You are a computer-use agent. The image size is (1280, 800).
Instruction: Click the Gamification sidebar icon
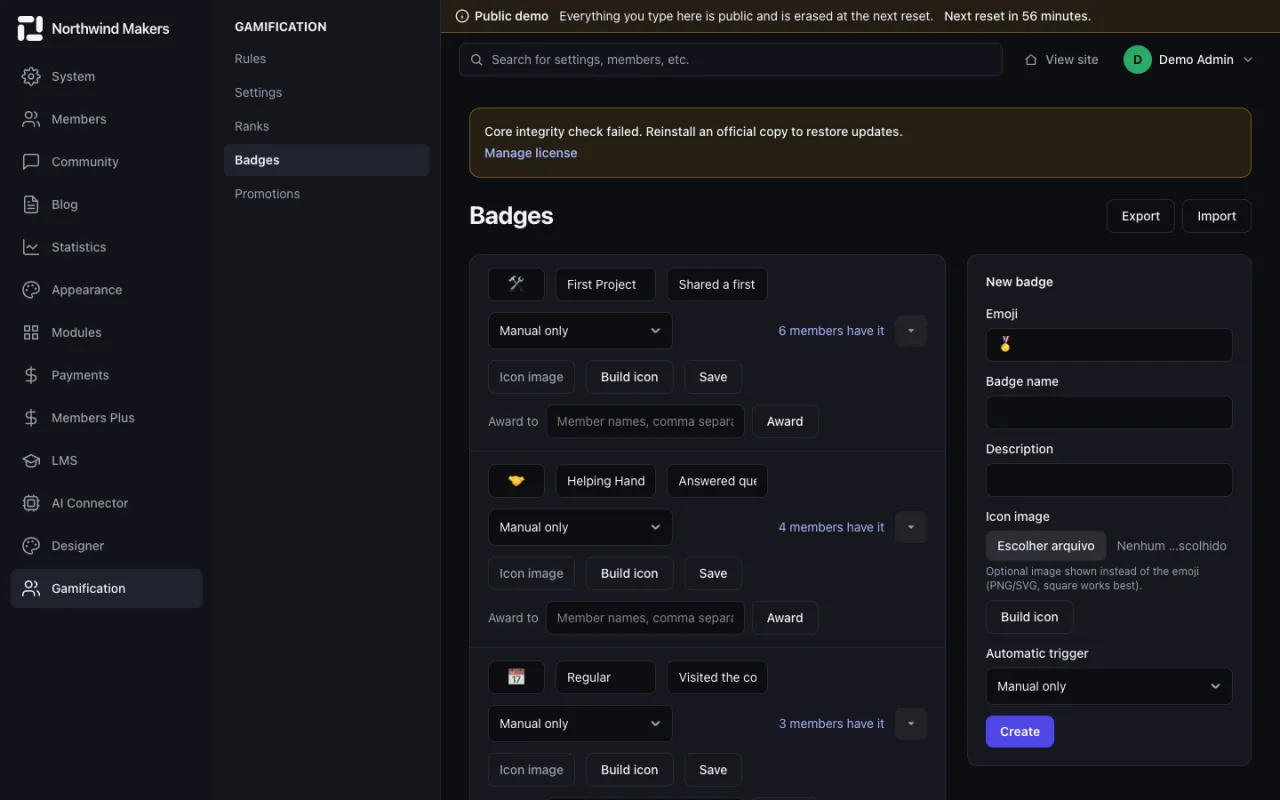click(31, 588)
